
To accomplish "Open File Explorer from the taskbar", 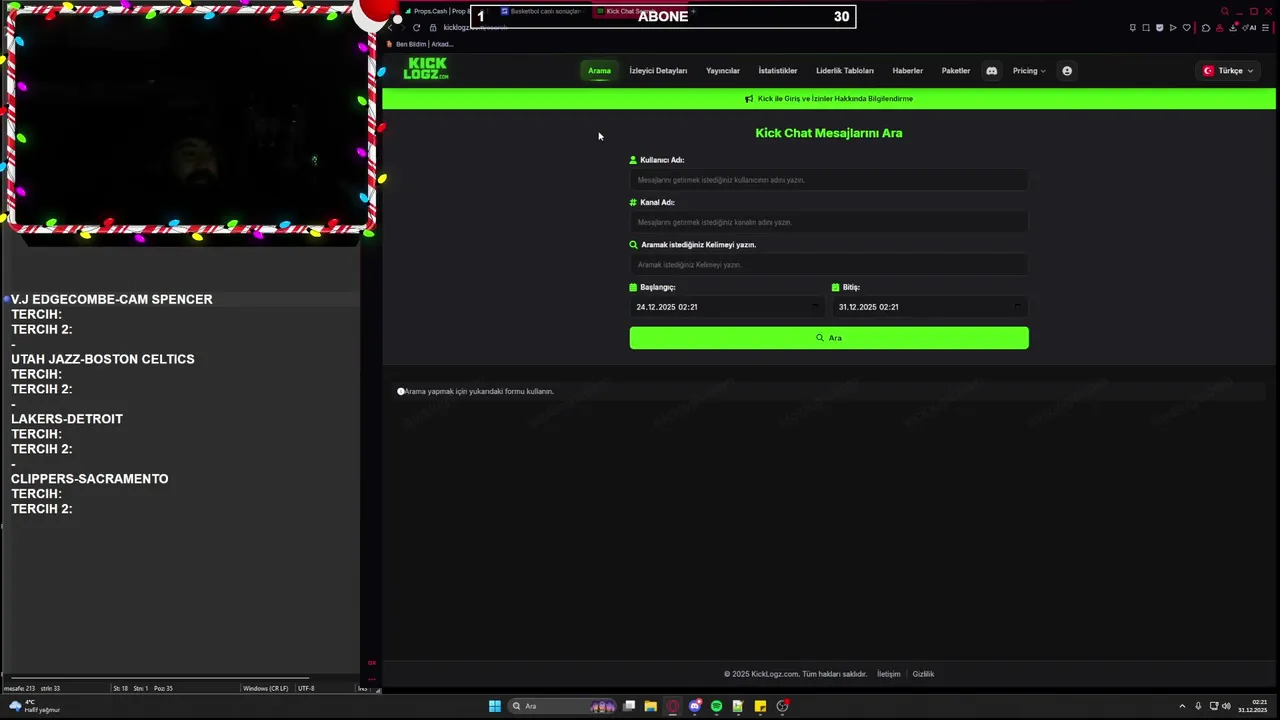I will 651,706.
